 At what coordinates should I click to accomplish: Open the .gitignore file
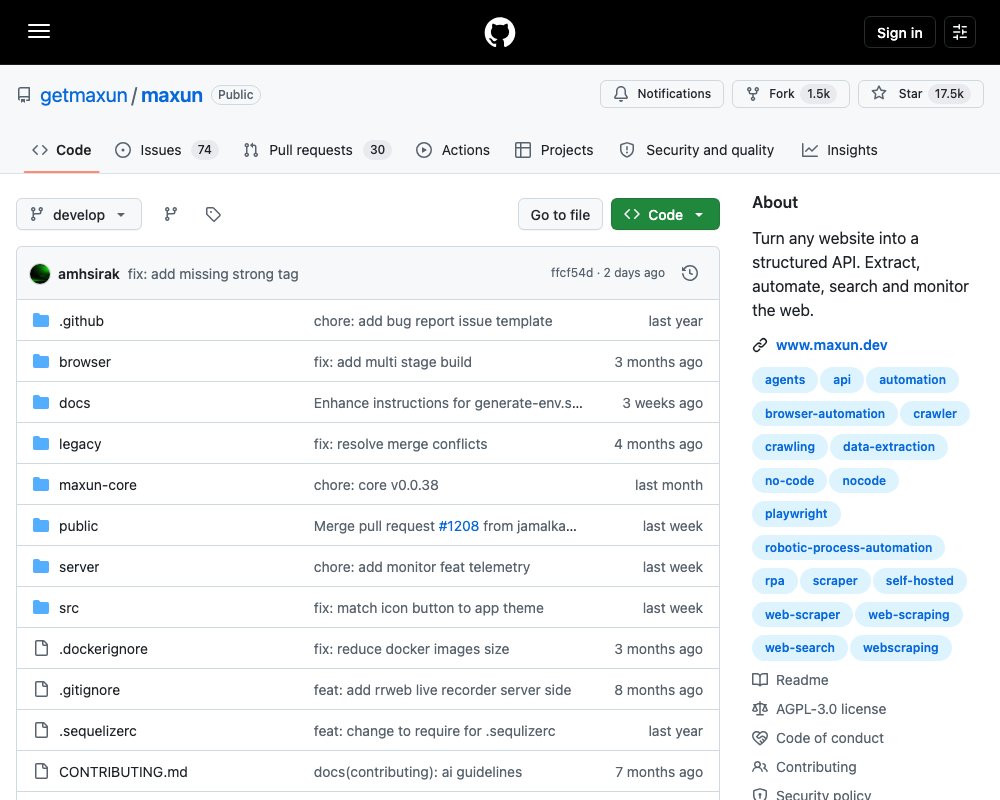tap(89, 690)
